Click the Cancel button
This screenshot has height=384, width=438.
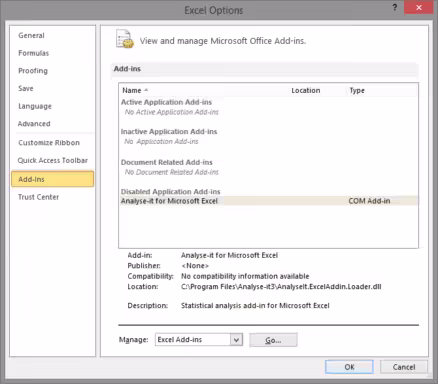pos(404,367)
